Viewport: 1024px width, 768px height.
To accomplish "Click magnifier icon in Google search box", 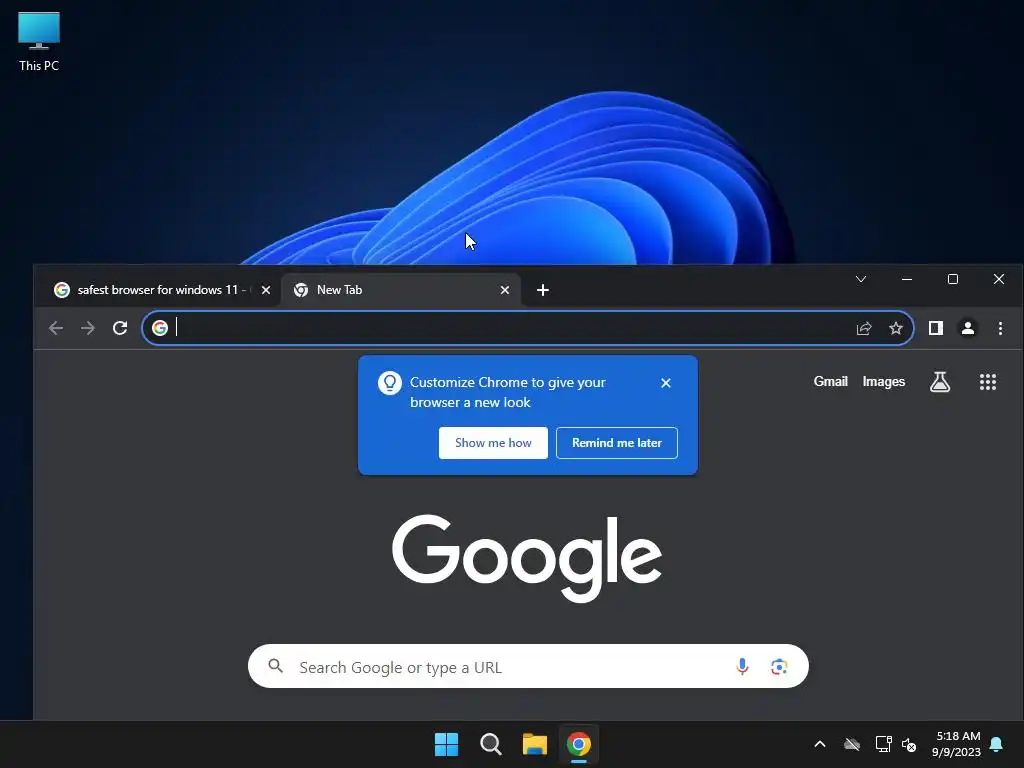I will (x=276, y=666).
